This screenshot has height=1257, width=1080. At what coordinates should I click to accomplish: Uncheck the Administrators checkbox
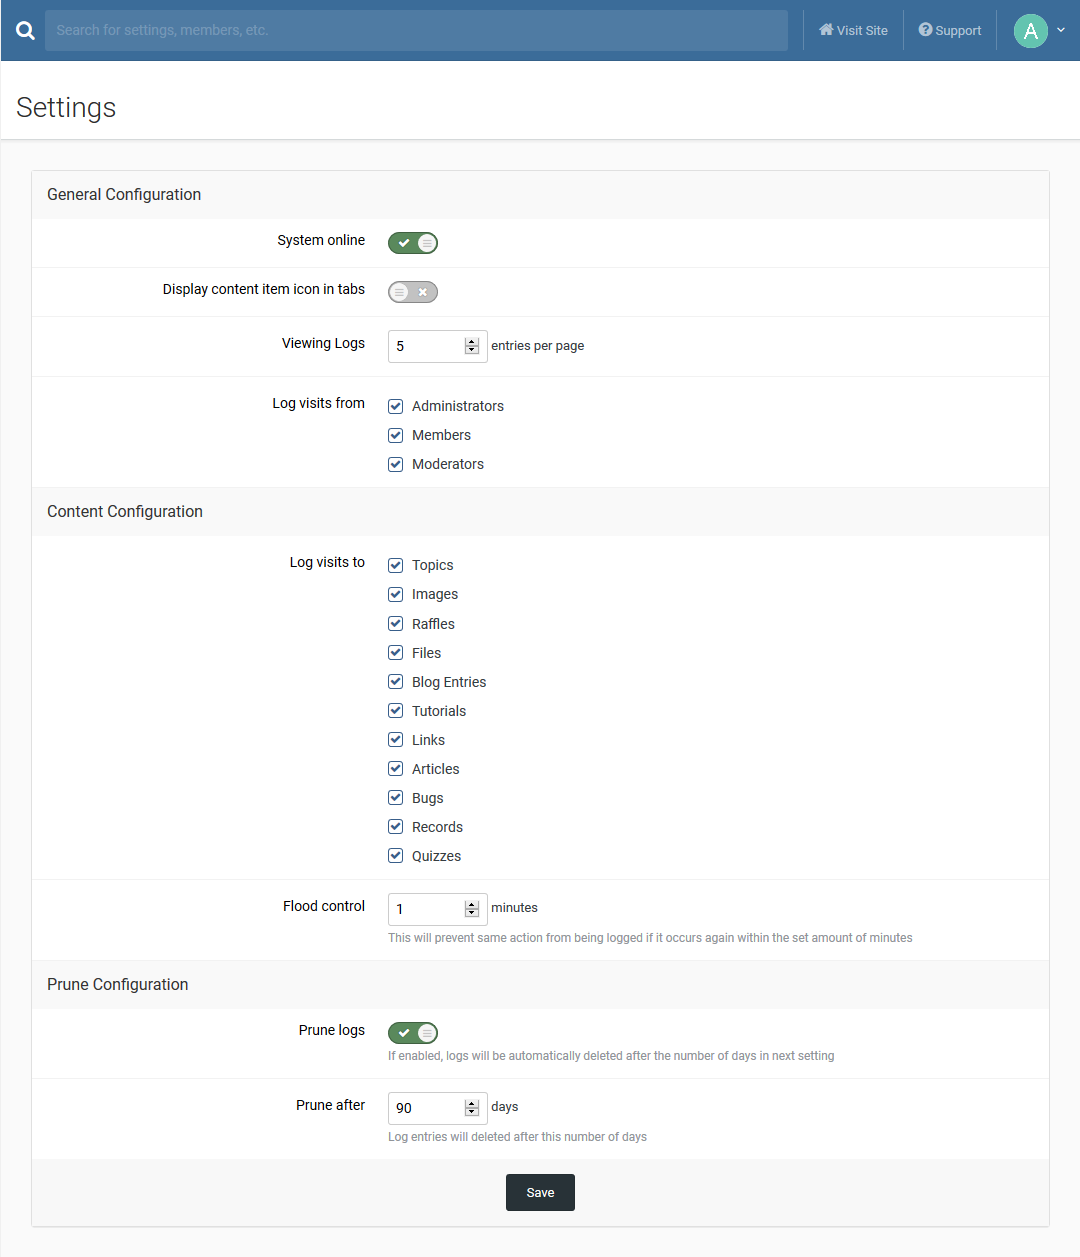tap(396, 406)
